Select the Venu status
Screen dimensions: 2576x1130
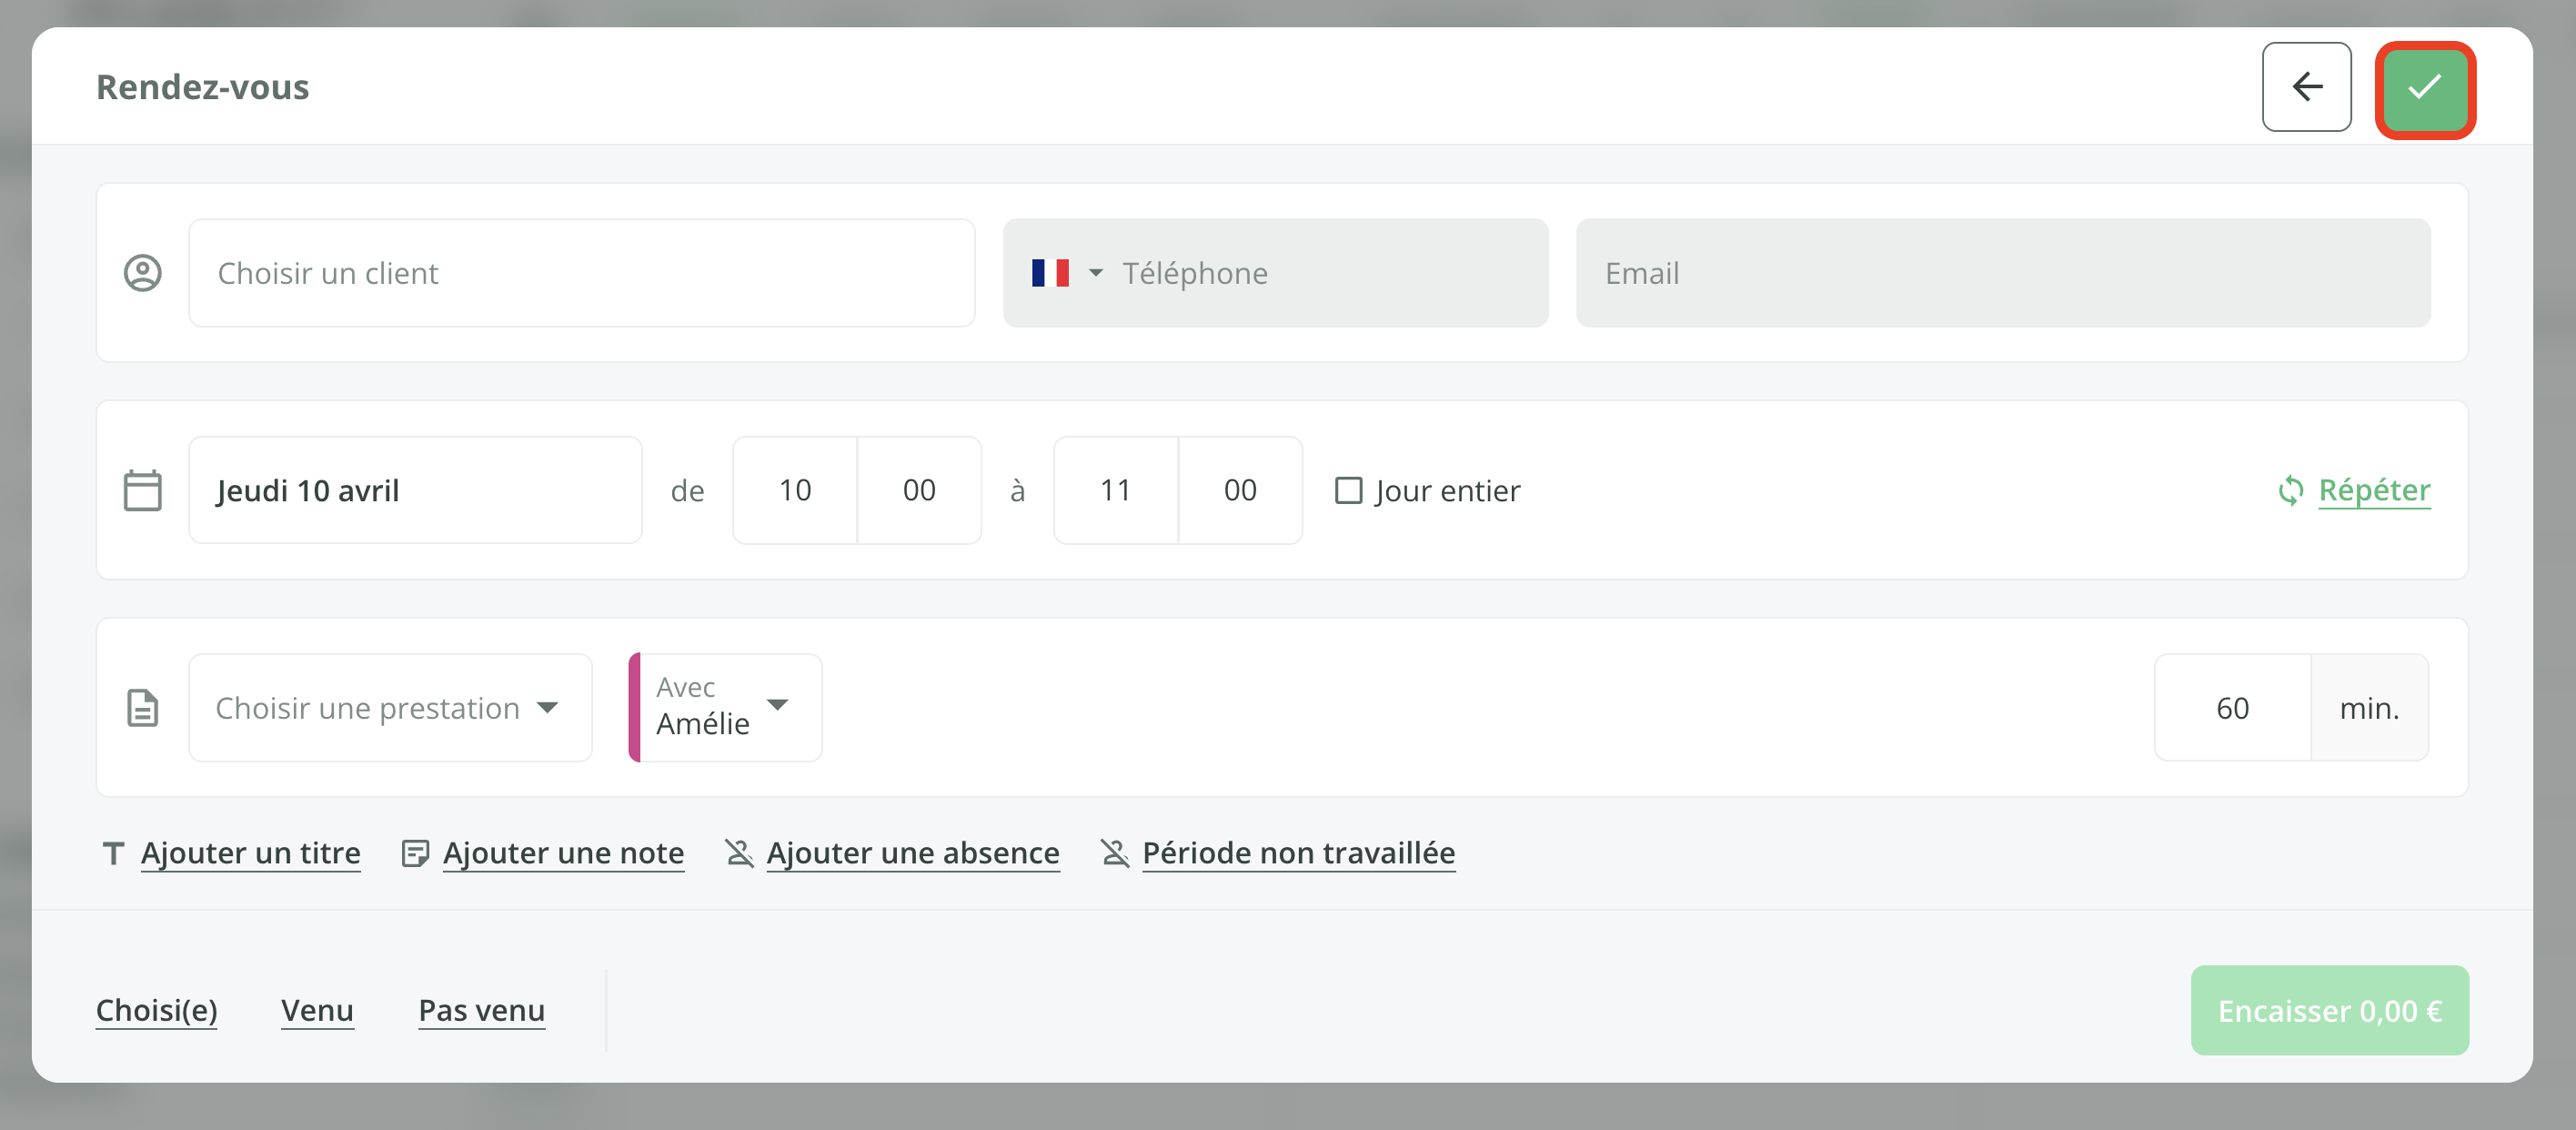point(317,1010)
